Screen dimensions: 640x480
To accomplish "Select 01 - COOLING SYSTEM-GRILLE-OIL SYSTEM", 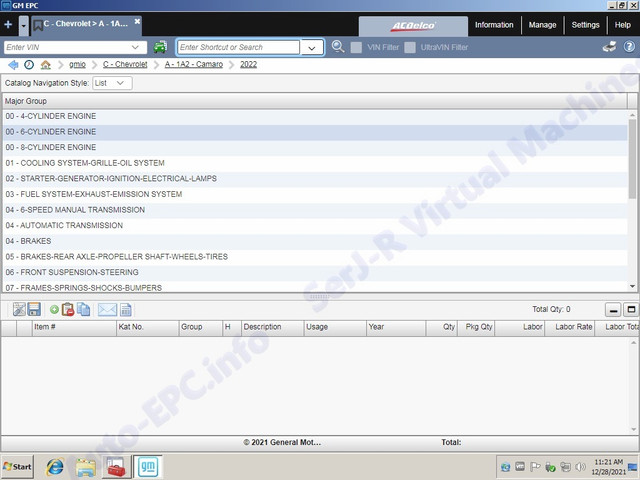I will tap(315, 163).
